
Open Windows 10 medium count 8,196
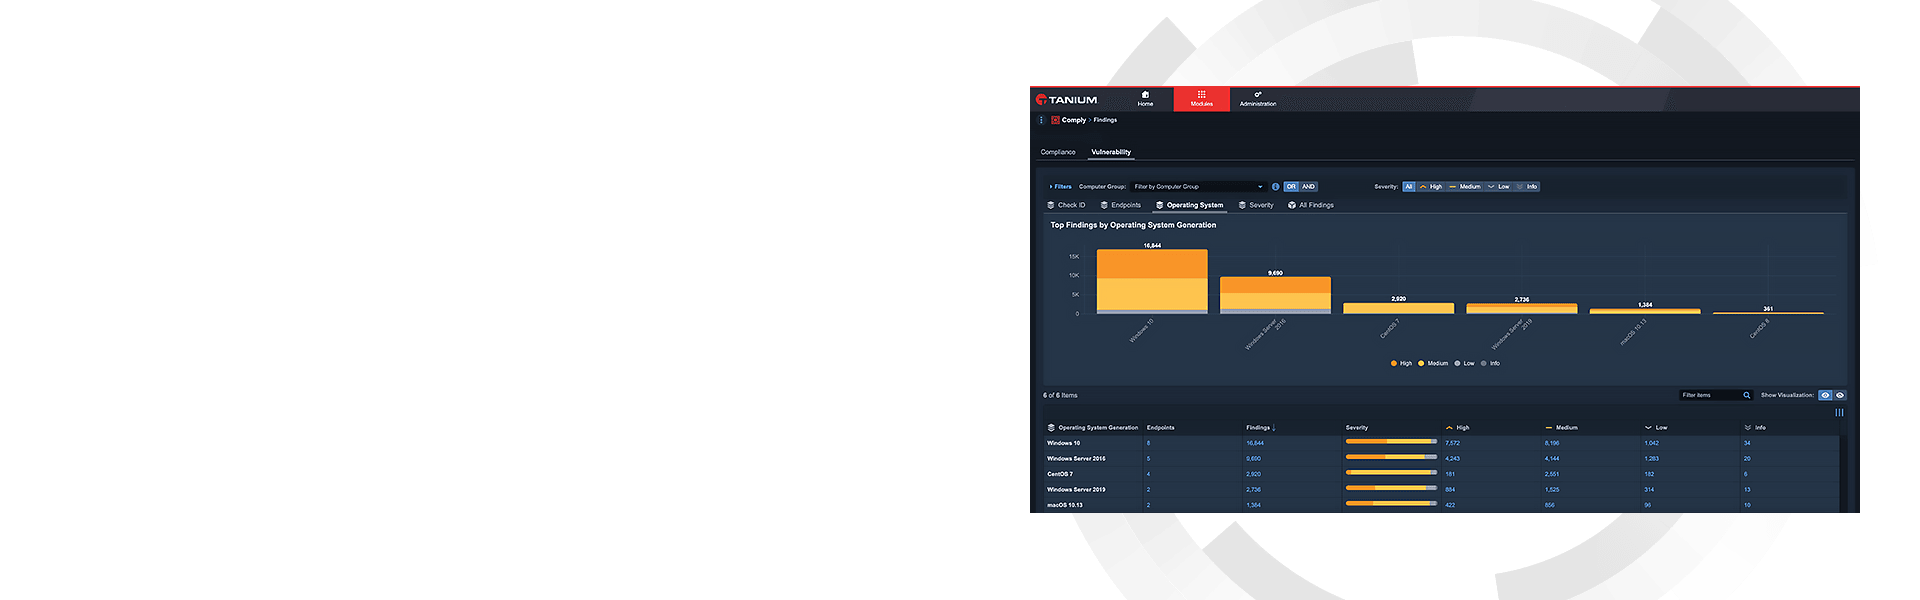(x=1552, y=443)
